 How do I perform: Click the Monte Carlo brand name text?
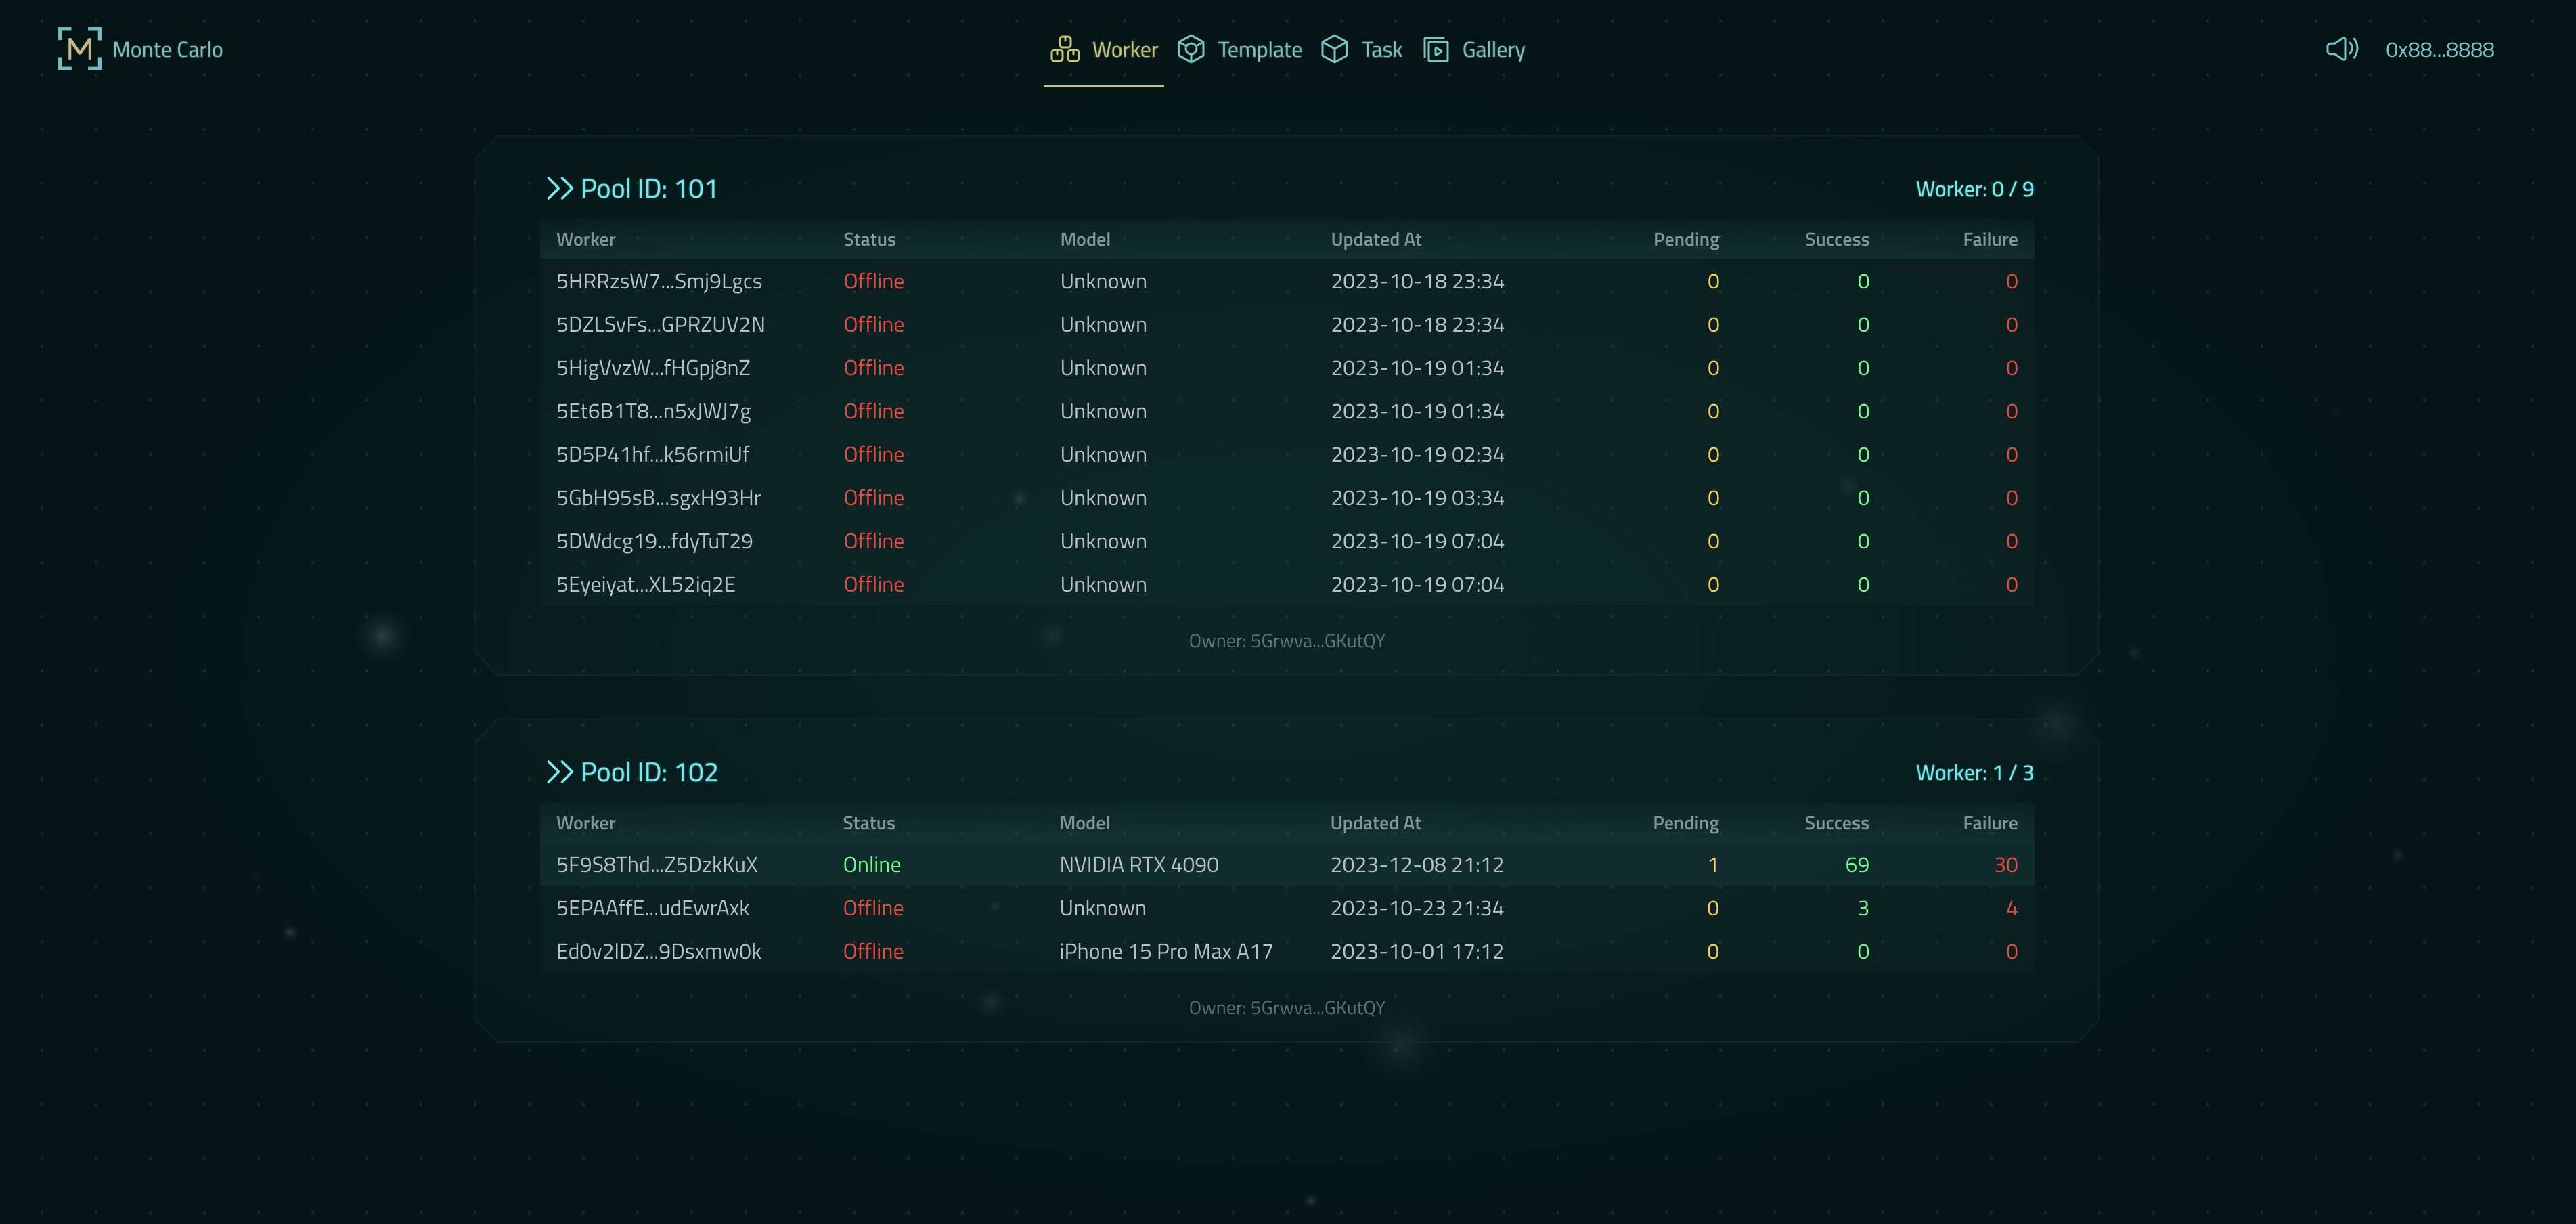point(167,49)
